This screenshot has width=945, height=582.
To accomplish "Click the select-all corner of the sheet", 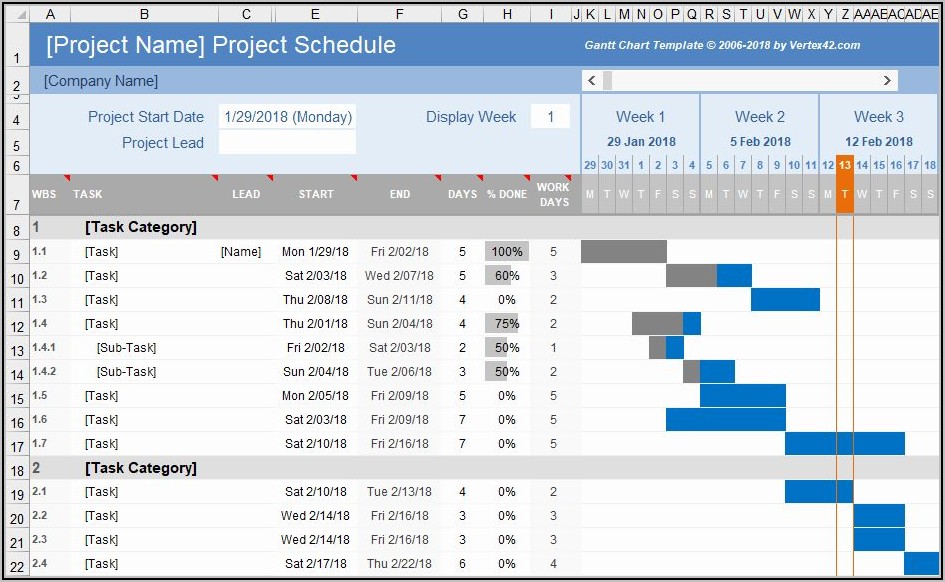I will (x=15, y=15).
